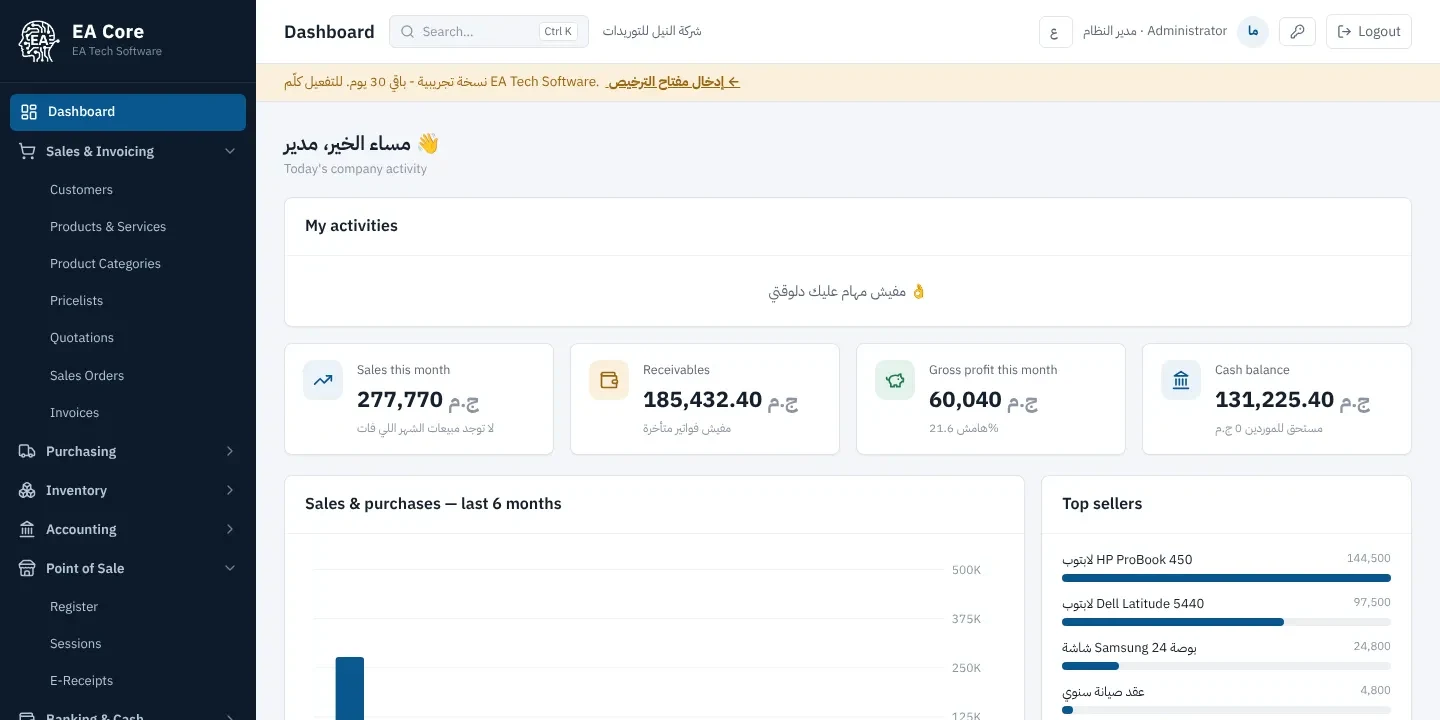This screenshot has height=720, width=1440.
Task: Click the 277,770 sales amount
Action: tap(400, 400)
